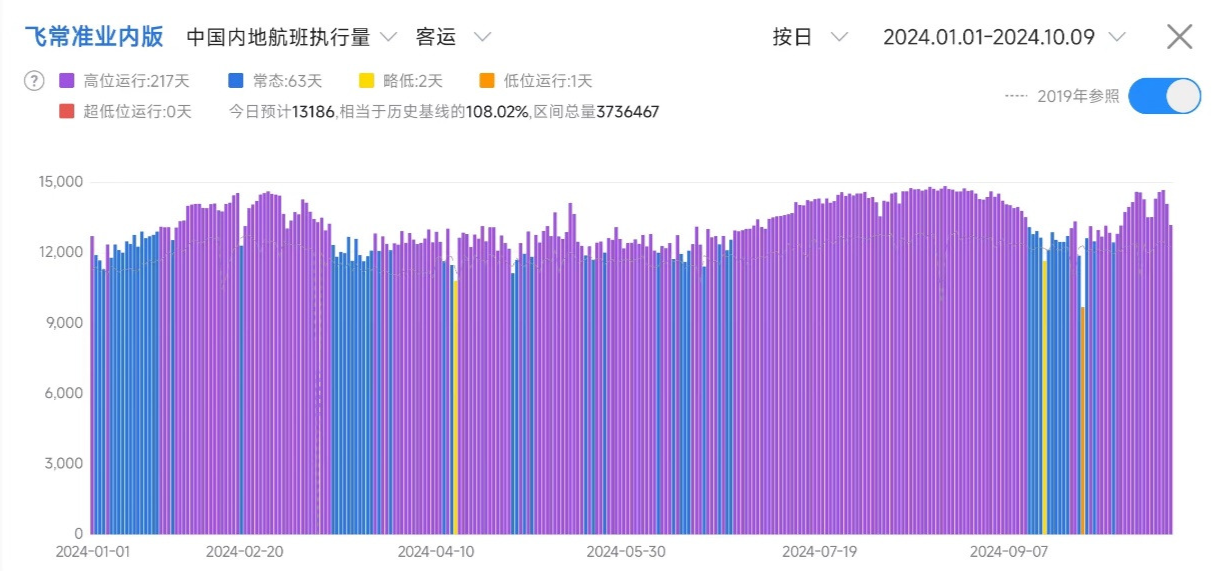Click the 12,000 y-axis label
1216x571 pixels.
pyautogui.click(x=60, y=252)
